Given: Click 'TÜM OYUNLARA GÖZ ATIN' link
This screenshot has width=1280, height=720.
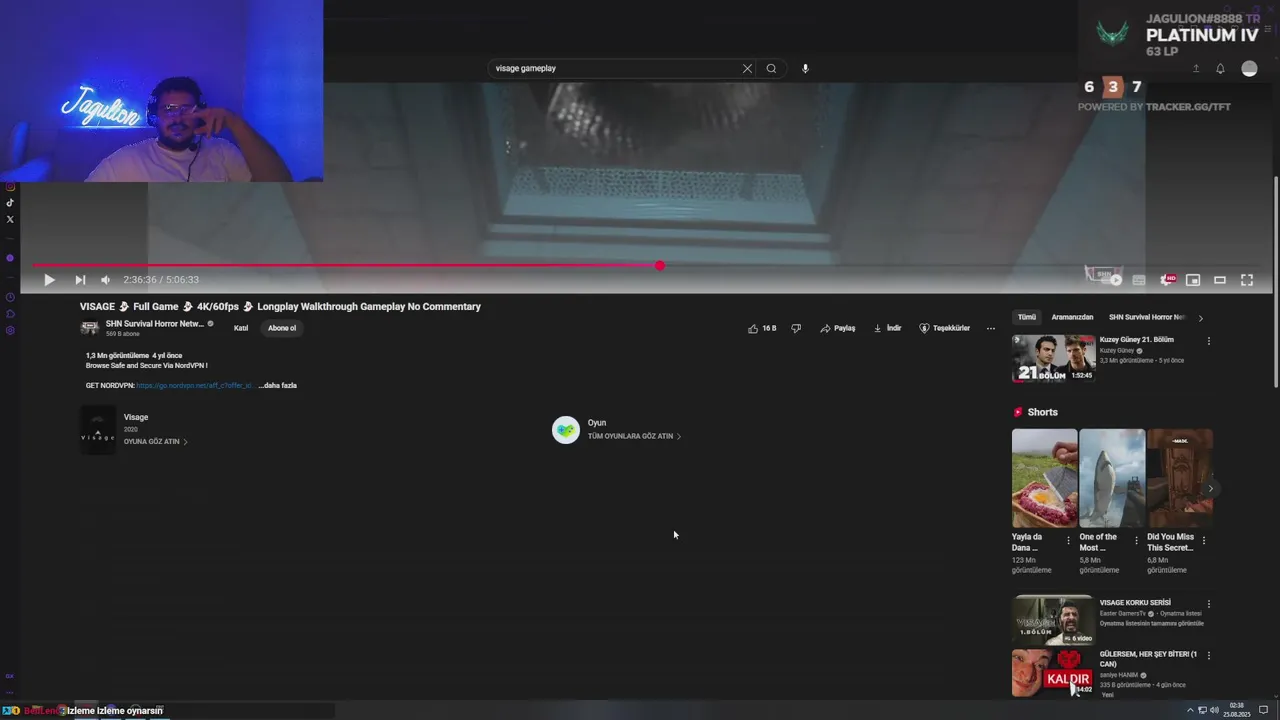Looking at the screenshot, I should (x=634, y=436).
